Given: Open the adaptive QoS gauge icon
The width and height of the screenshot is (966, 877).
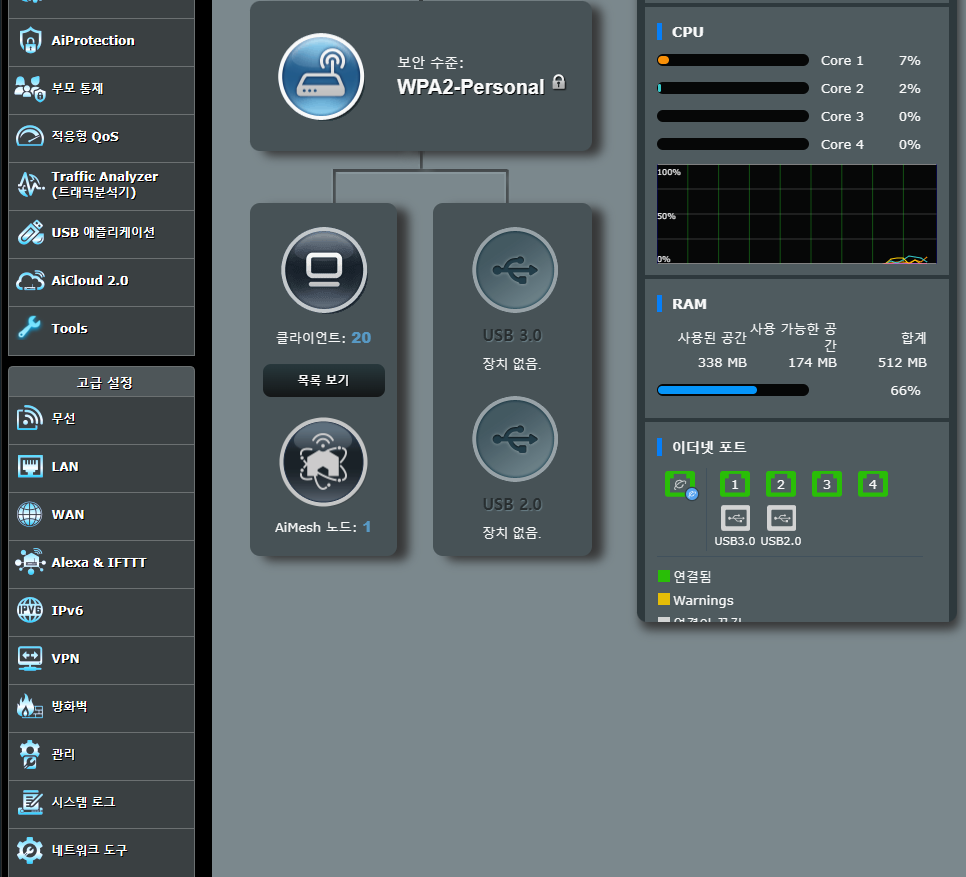Looking at the screenshot, I should coord(30,136).
